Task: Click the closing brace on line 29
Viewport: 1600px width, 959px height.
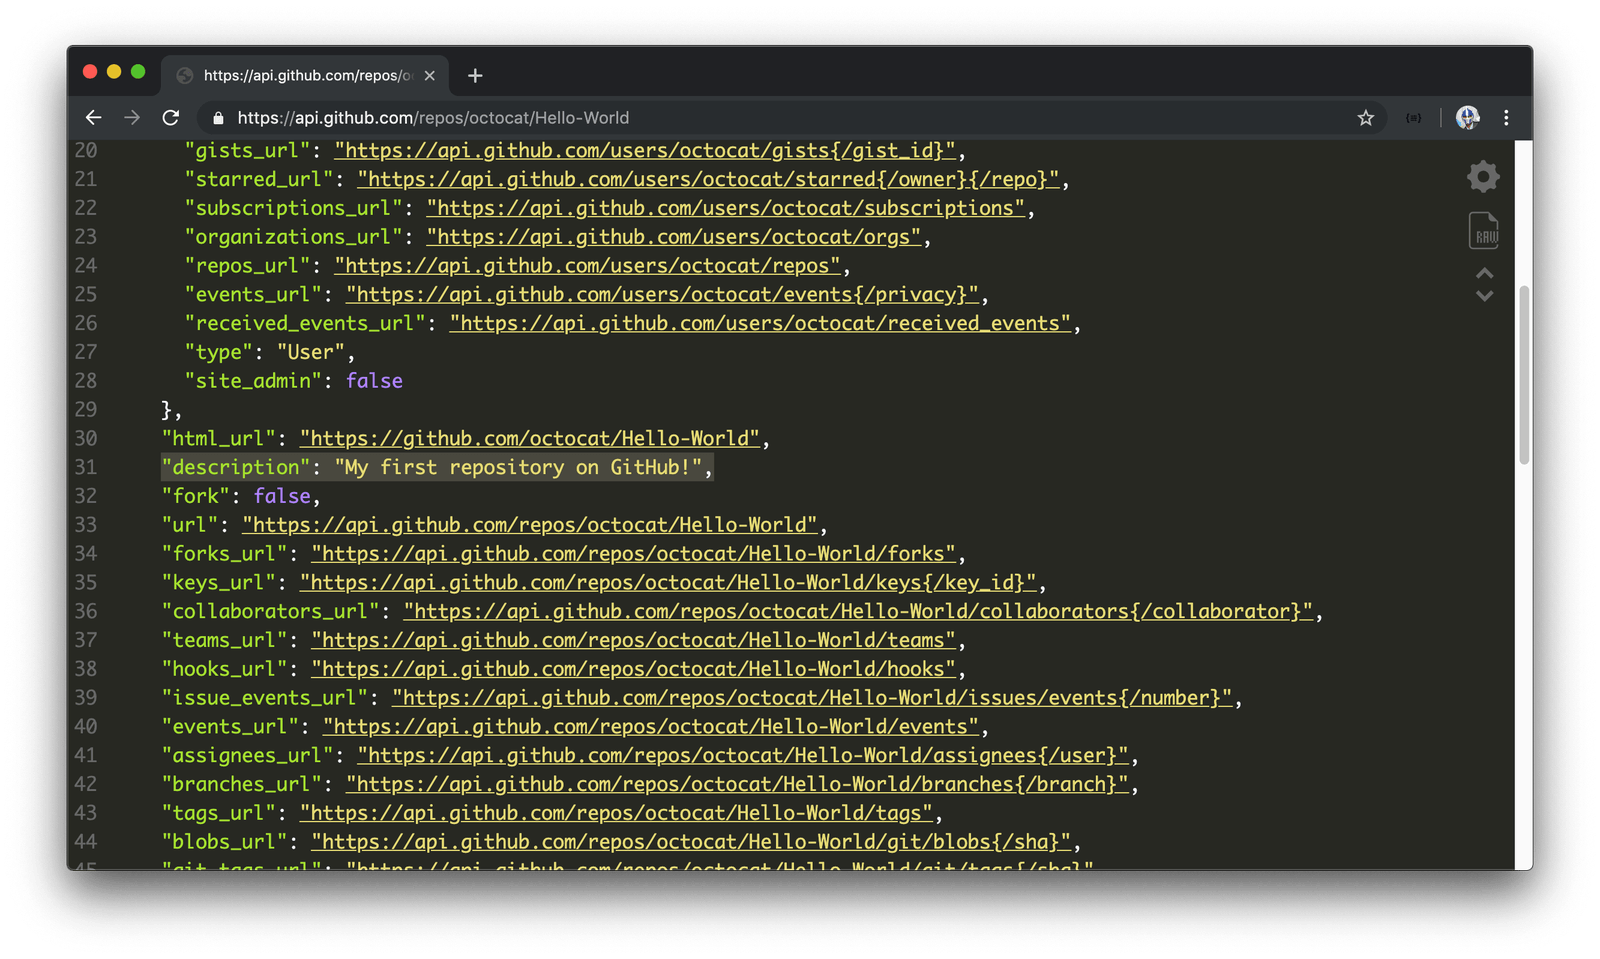Action: (x=167, y=410)
